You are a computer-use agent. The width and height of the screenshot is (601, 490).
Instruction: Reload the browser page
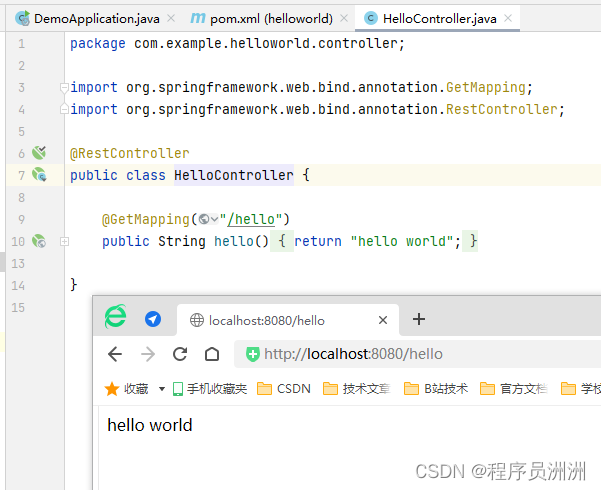click(180, 354)
